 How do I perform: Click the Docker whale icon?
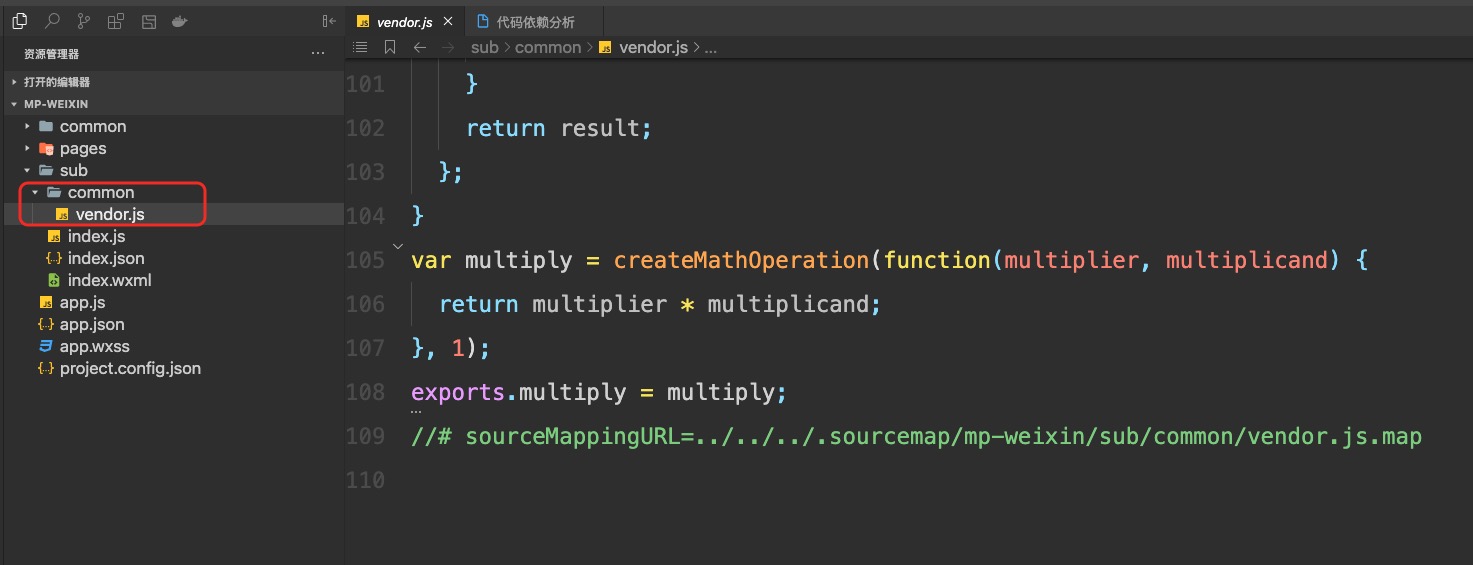pyautogui.click(x=180, y=21)
